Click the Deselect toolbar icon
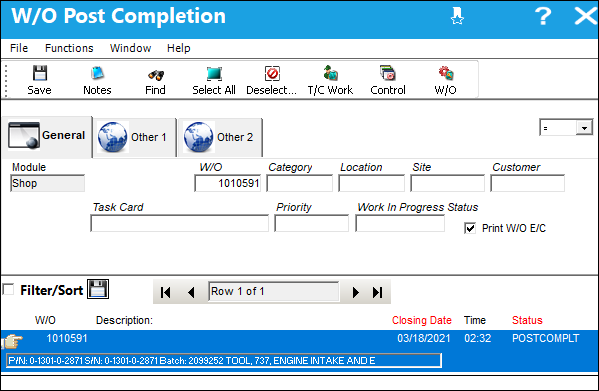 point(272,73)
